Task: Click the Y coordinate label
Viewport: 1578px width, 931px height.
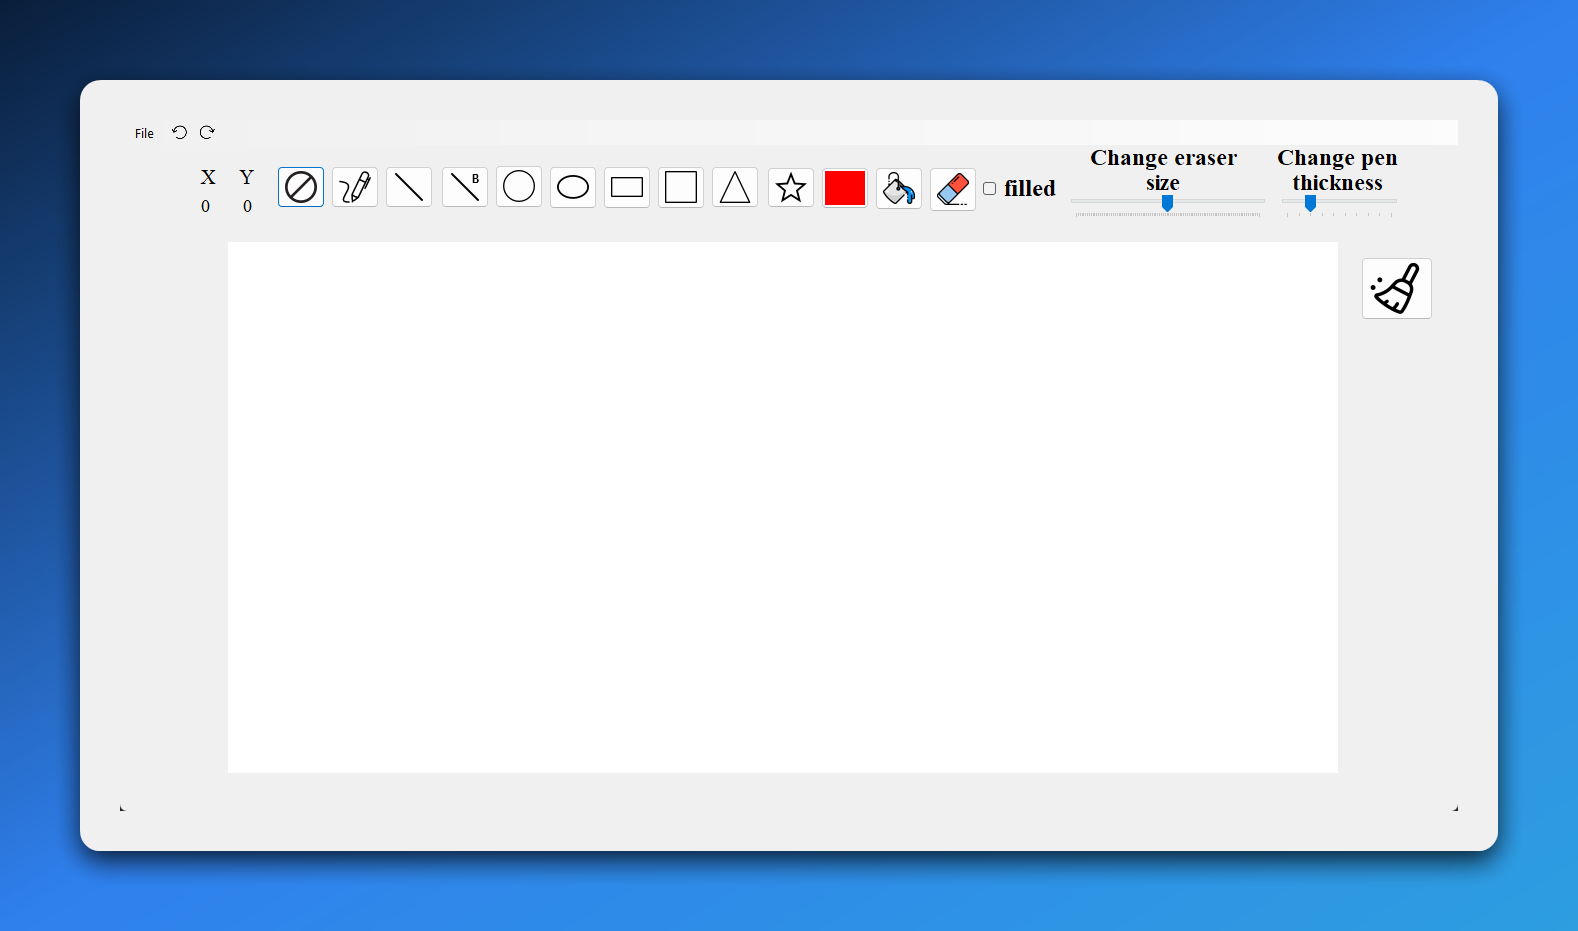Action: click(x=247, y=177)
